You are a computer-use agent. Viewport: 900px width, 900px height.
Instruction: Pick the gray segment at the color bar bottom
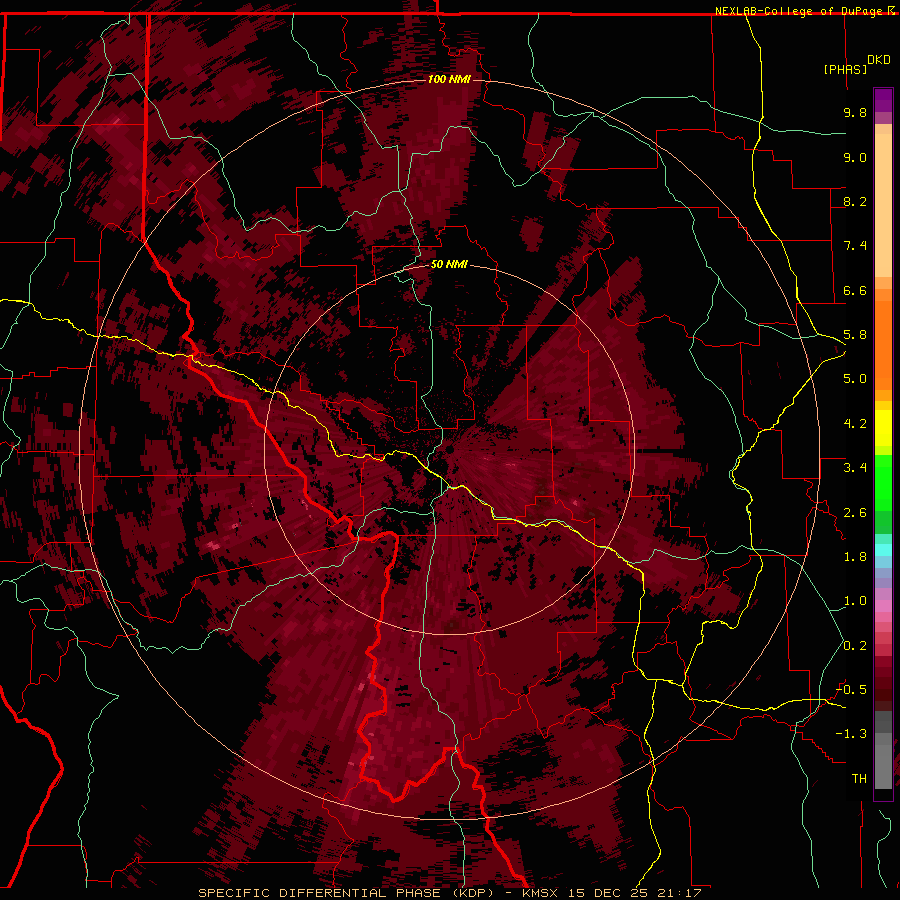[x=883, y=759]
